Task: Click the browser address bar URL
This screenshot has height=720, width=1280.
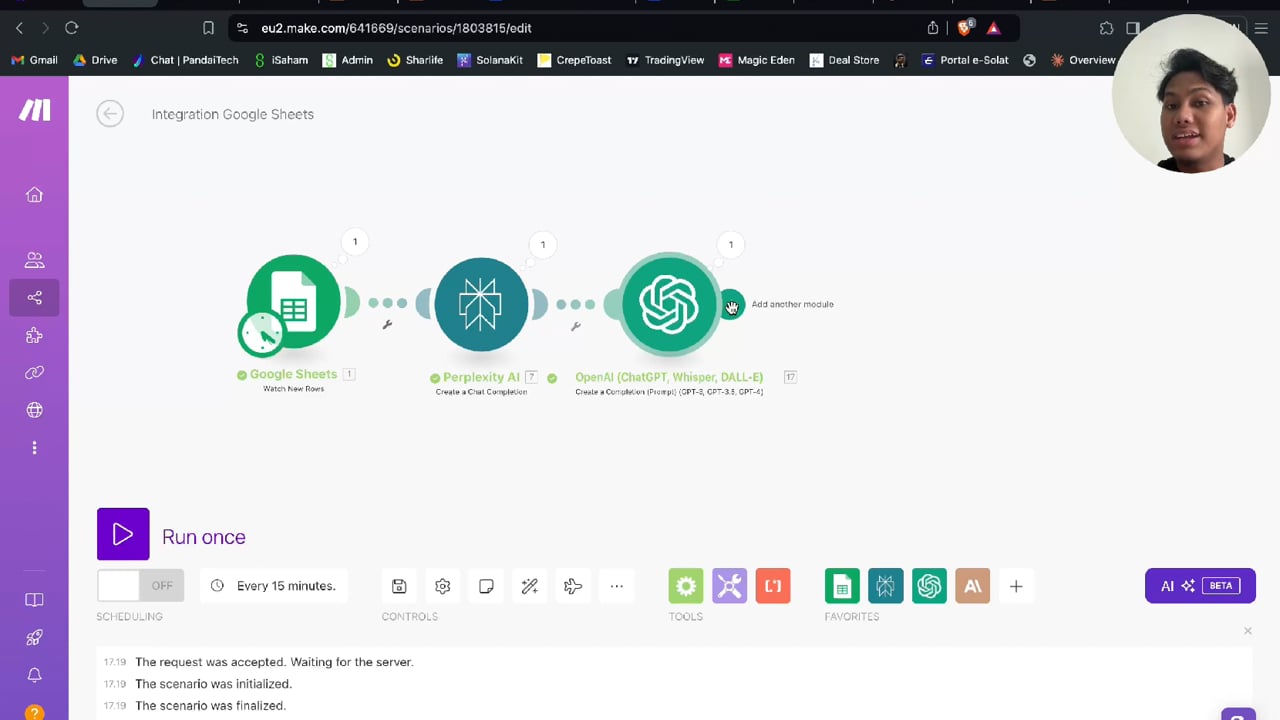Action: (396, 28)
